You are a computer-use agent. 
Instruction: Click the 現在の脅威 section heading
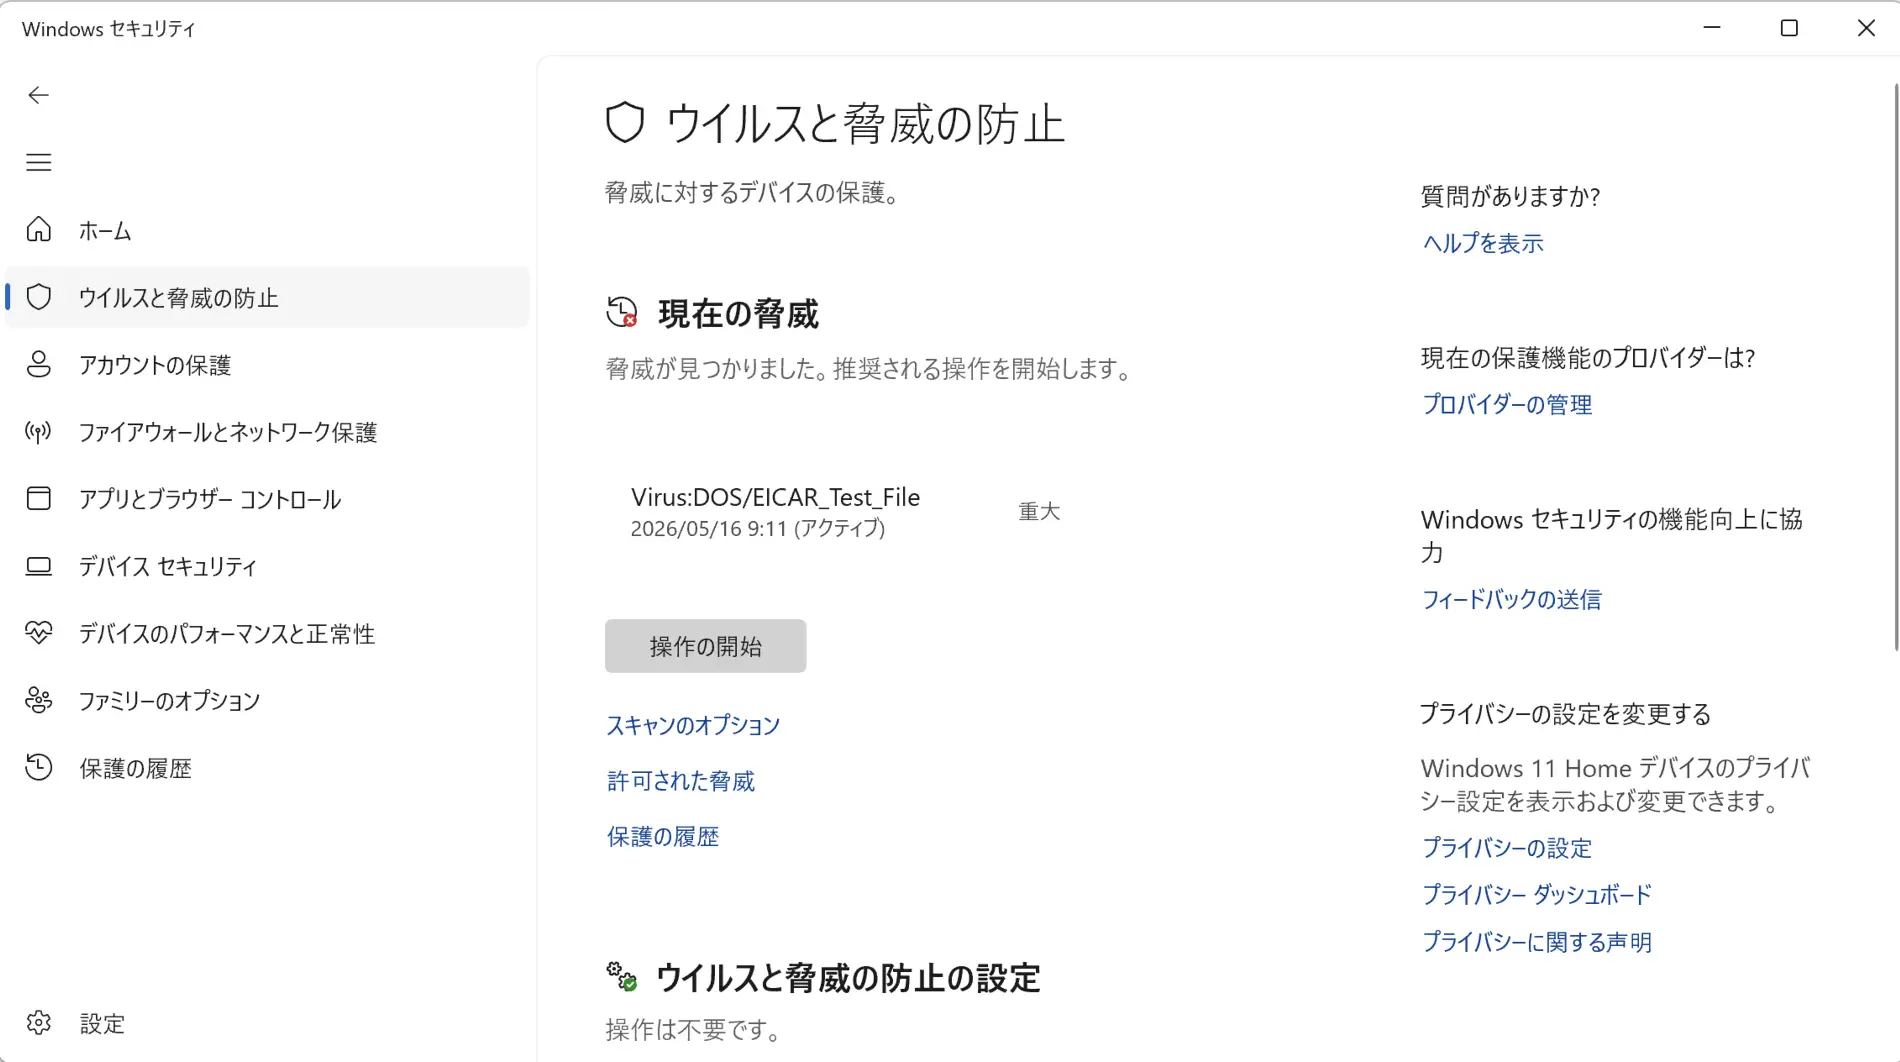pos(738,314)
